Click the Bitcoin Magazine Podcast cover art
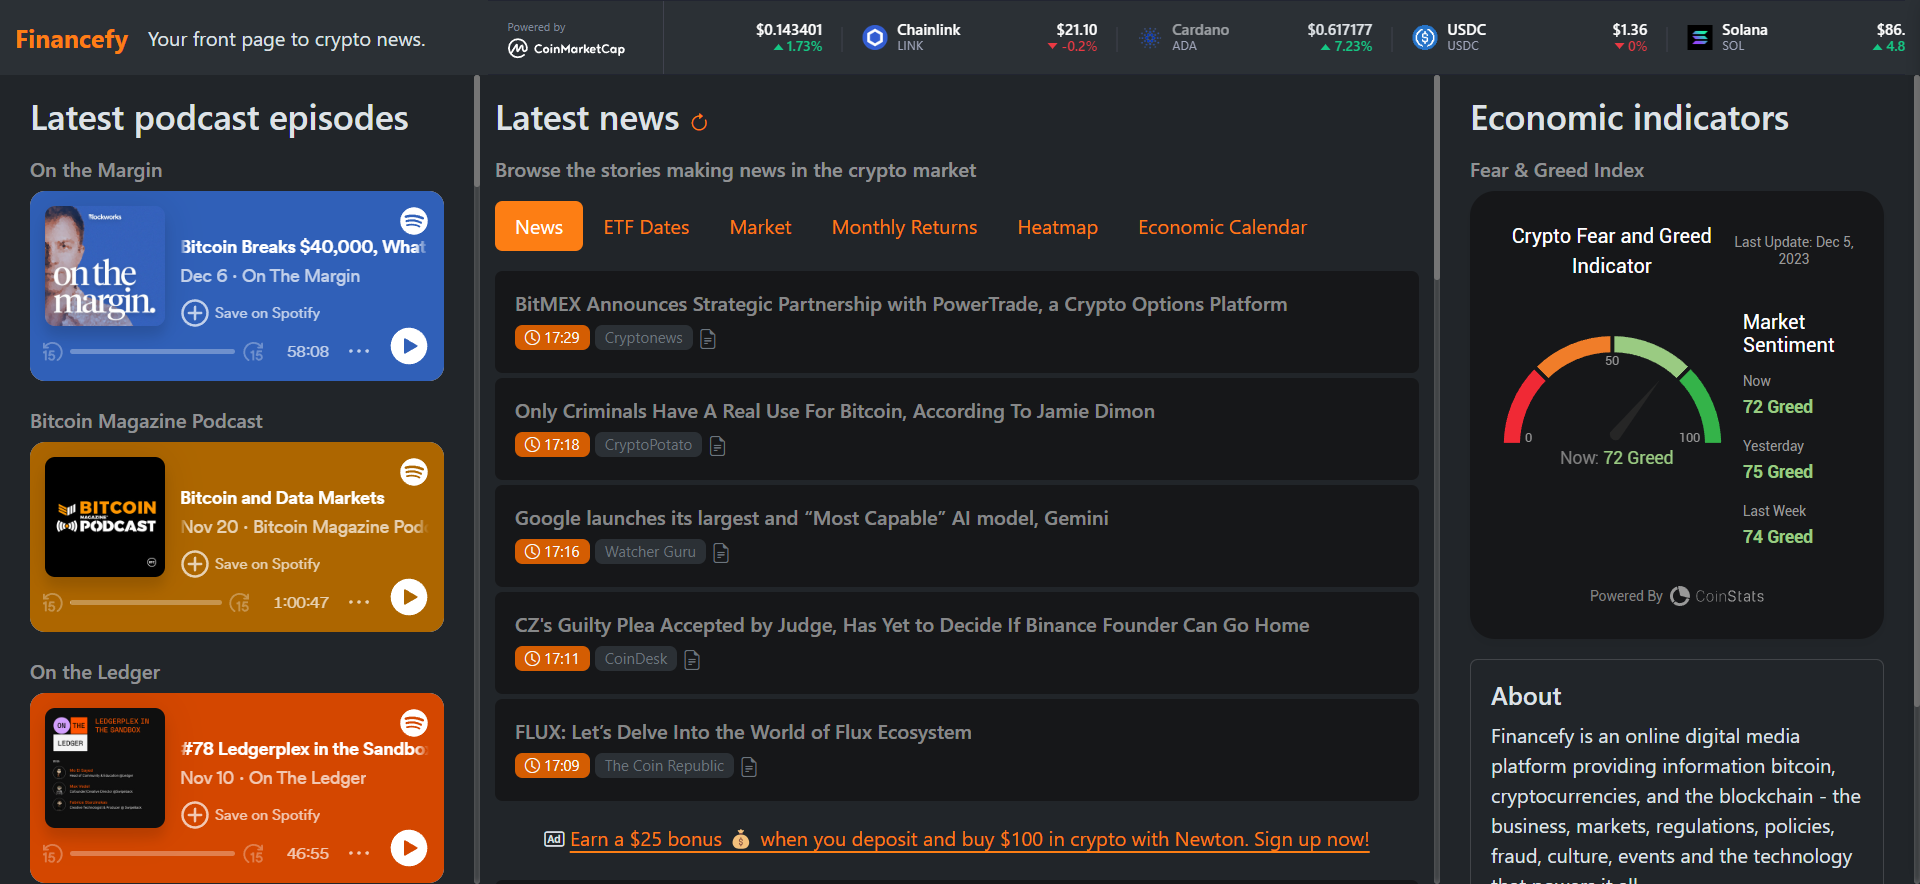The height and width of the screenshot is (884, 1920). 105,517
